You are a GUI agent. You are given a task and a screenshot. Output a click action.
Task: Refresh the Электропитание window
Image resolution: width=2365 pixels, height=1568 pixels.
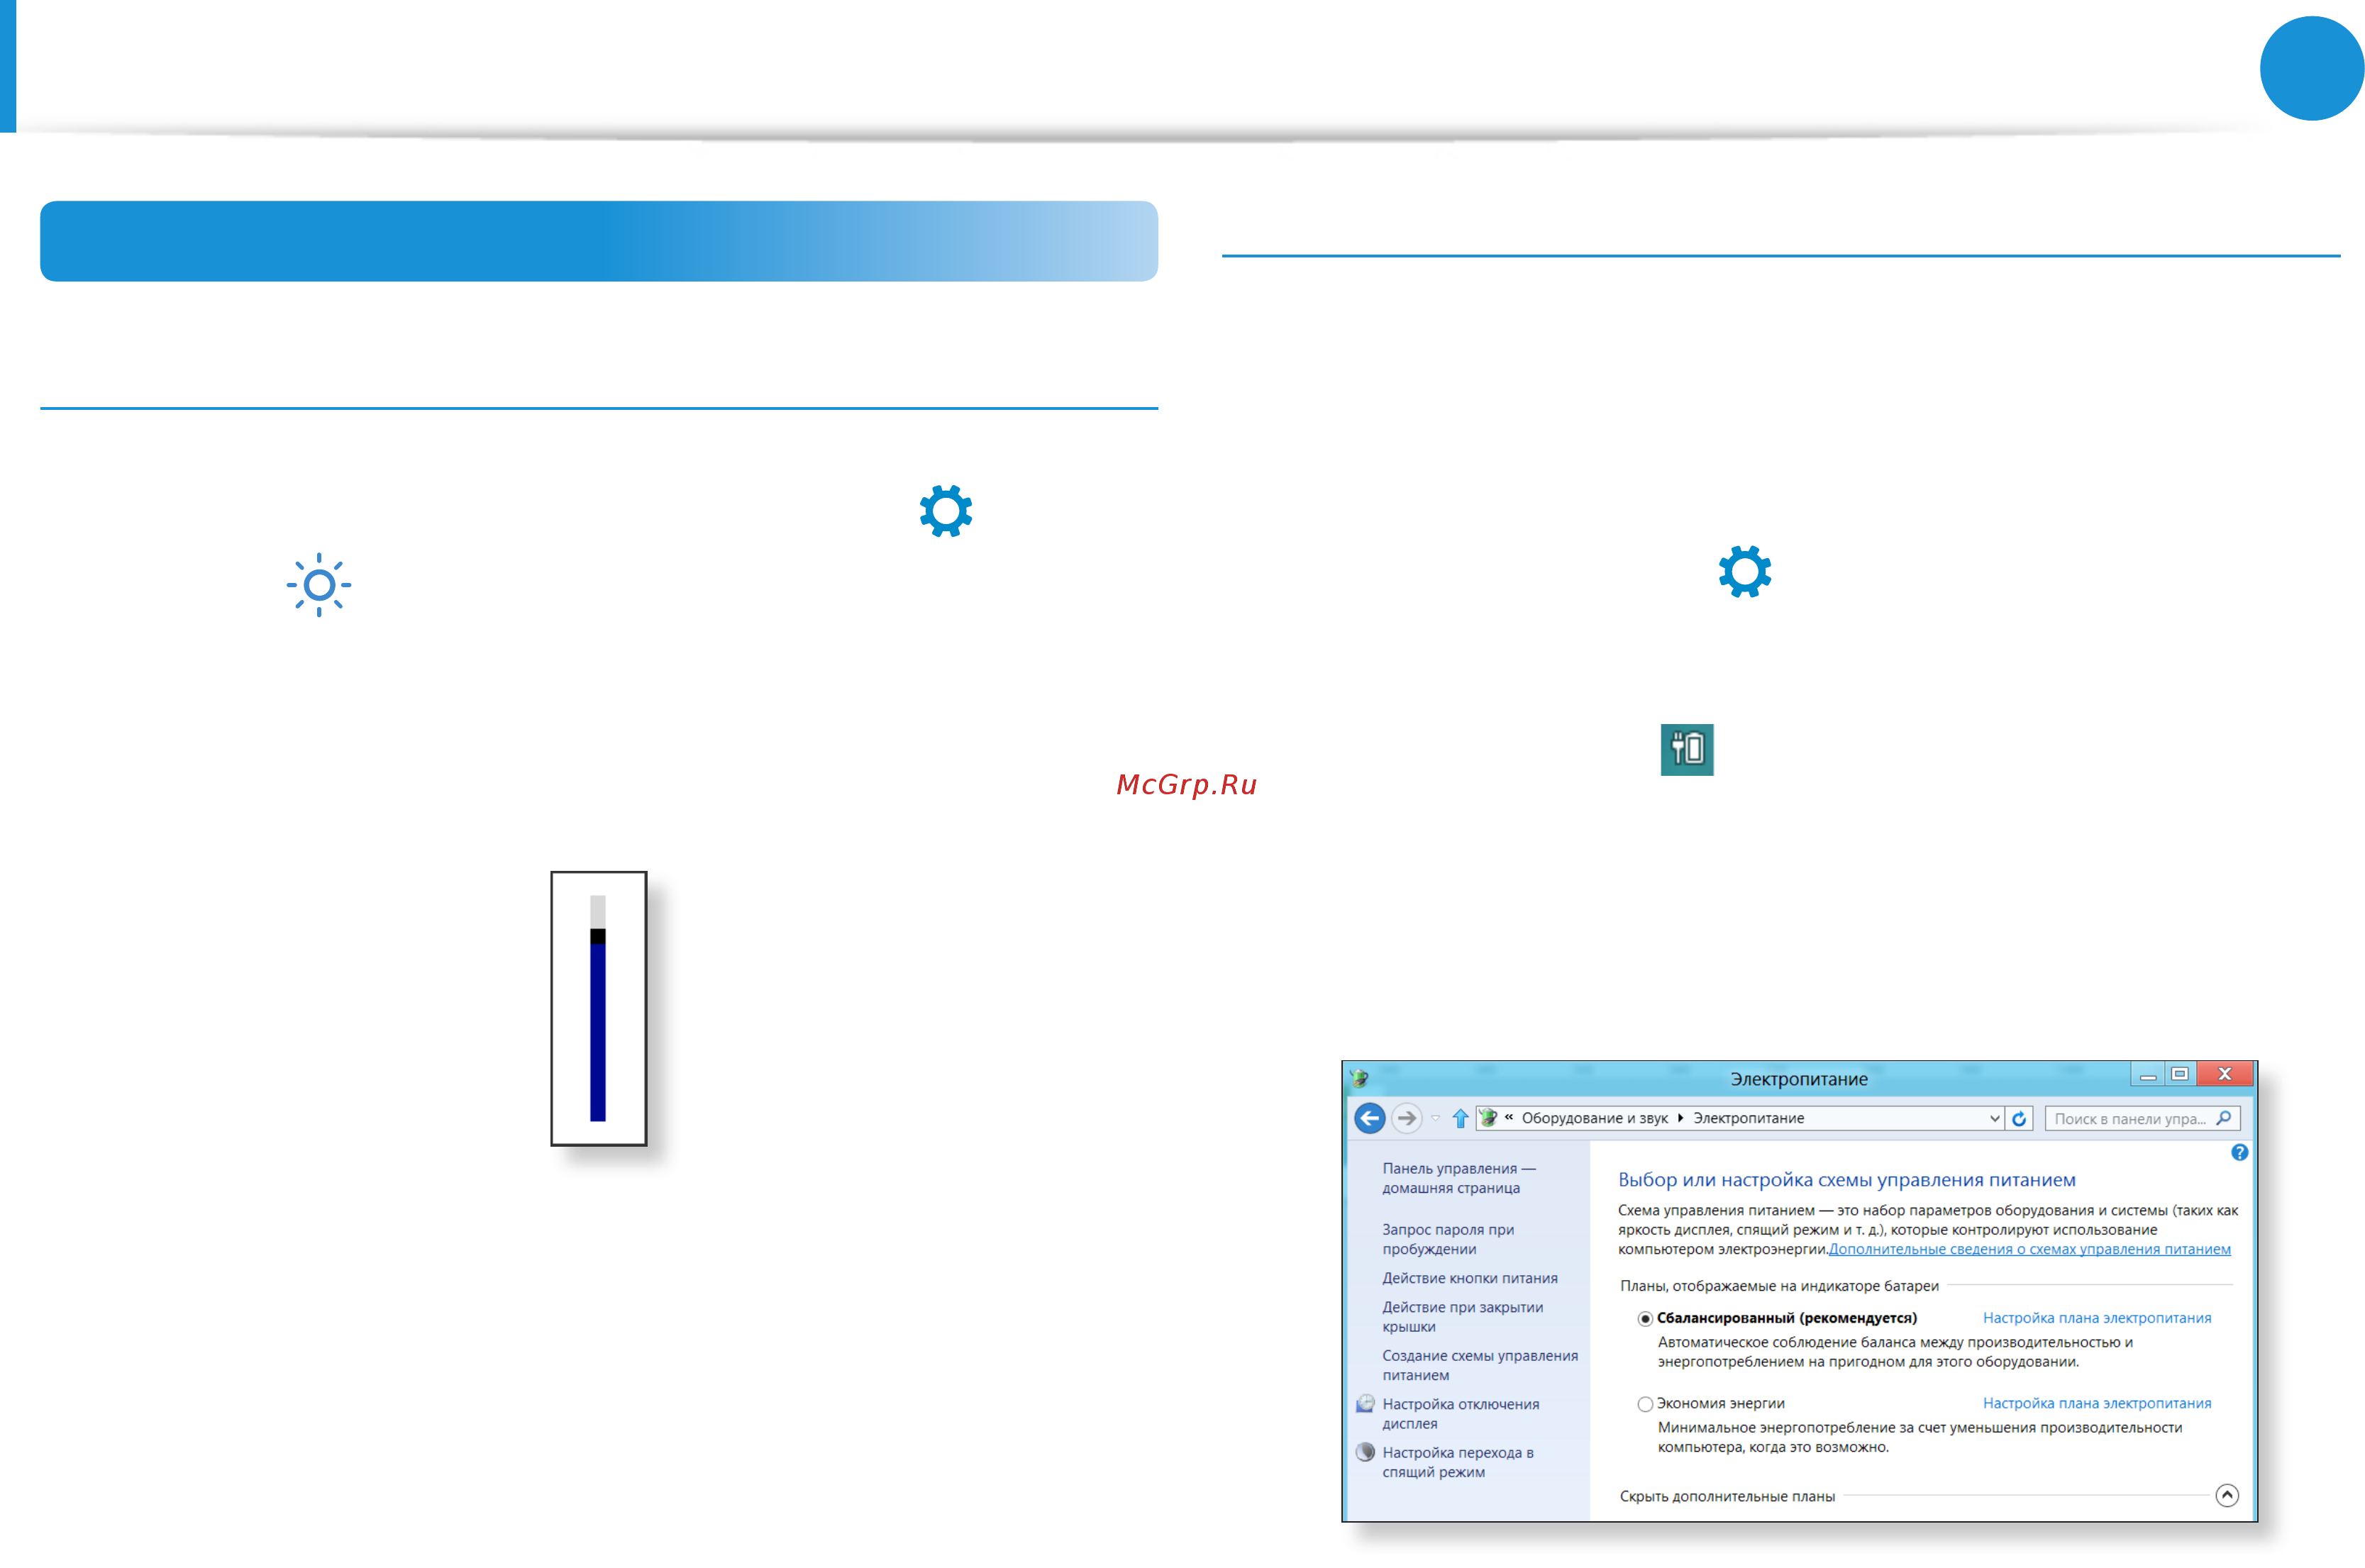click(2018, 1118)
